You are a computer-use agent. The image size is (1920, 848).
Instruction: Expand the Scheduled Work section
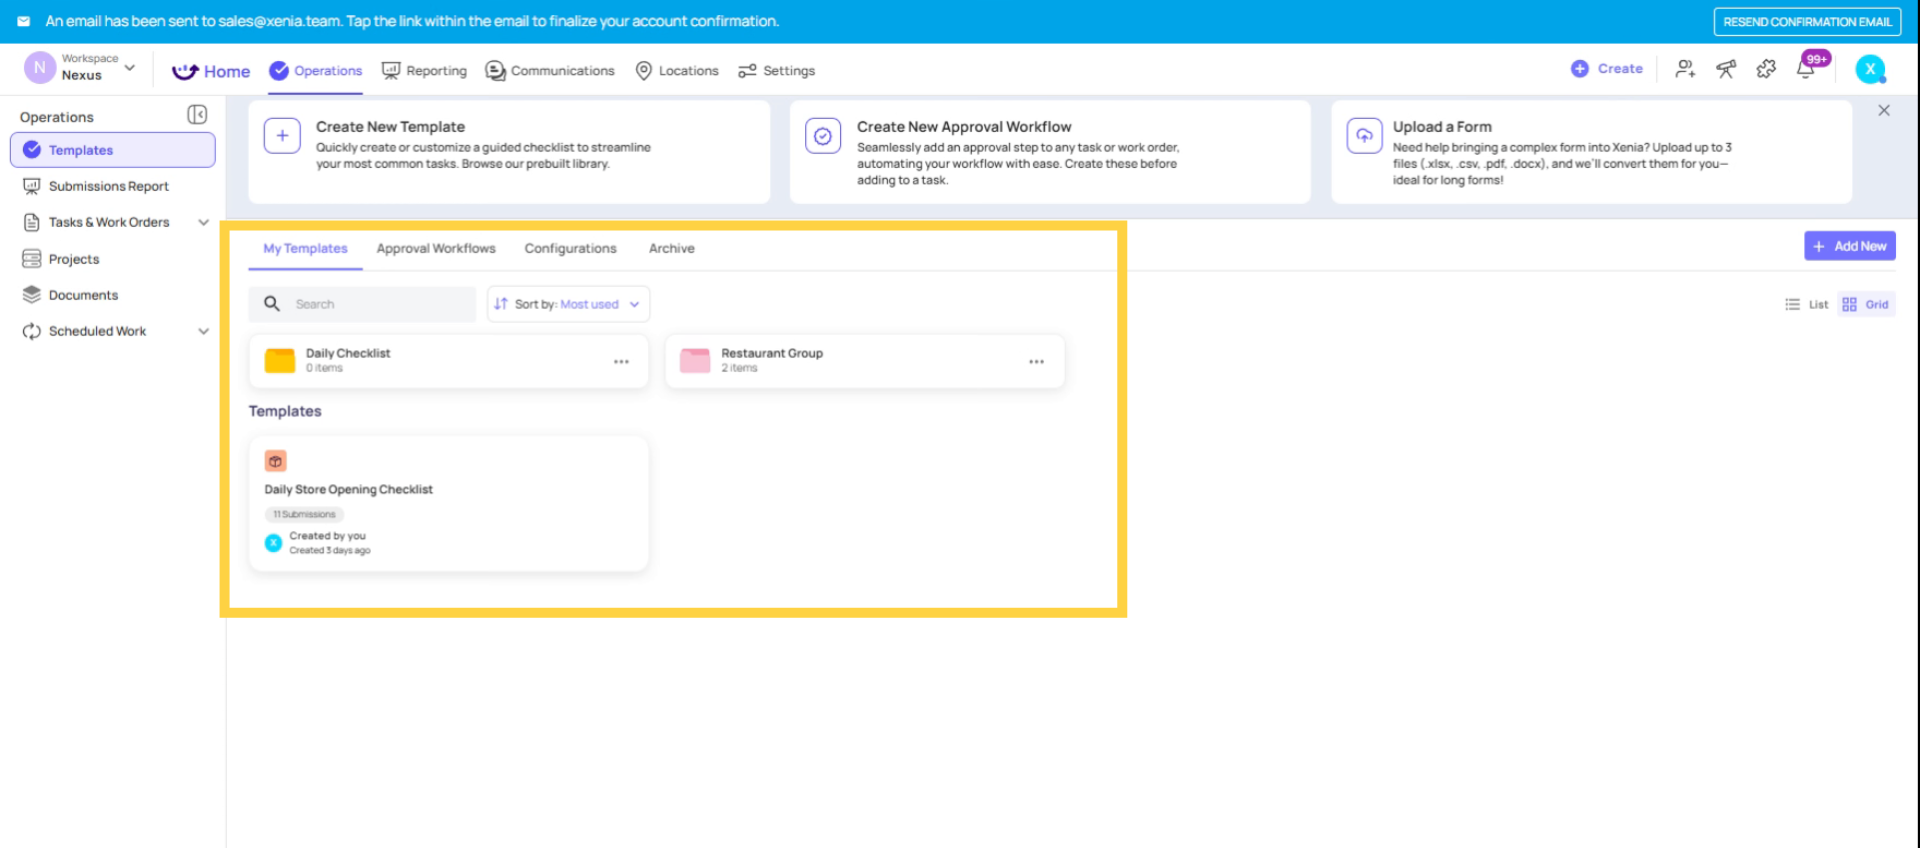(203, 331)
